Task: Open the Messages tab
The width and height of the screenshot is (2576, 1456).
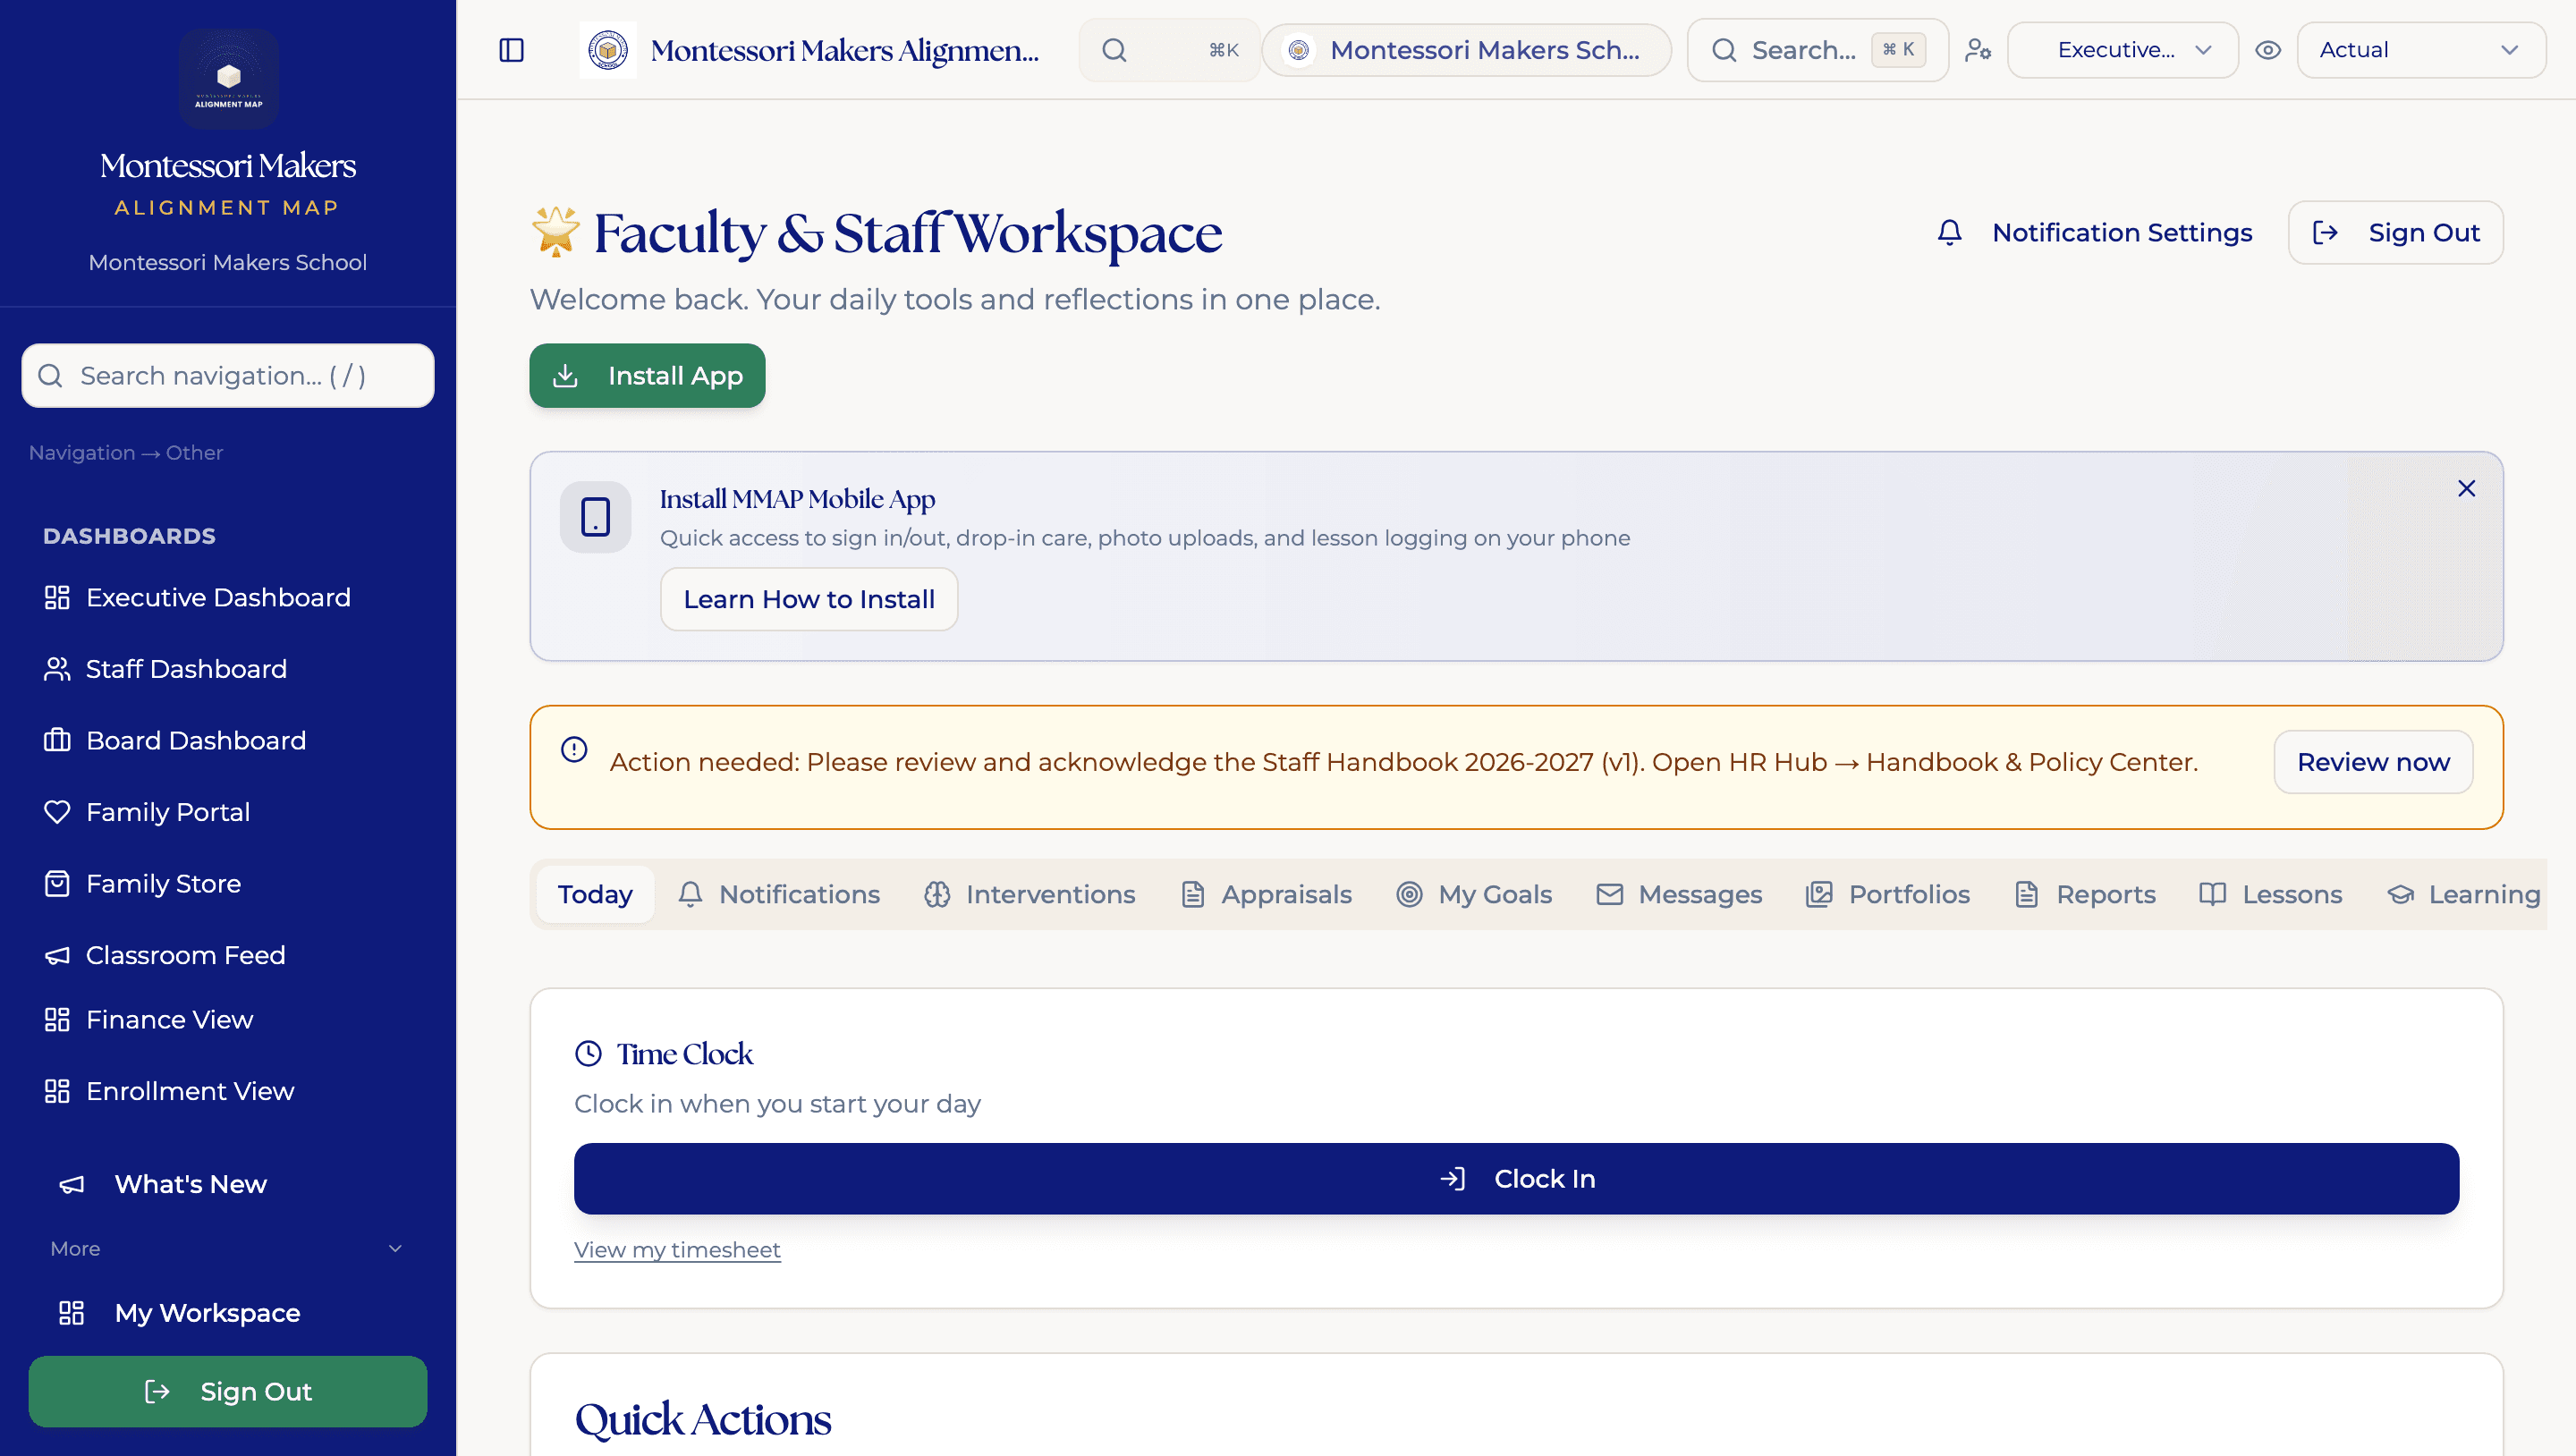Action: pos(1680,894)
